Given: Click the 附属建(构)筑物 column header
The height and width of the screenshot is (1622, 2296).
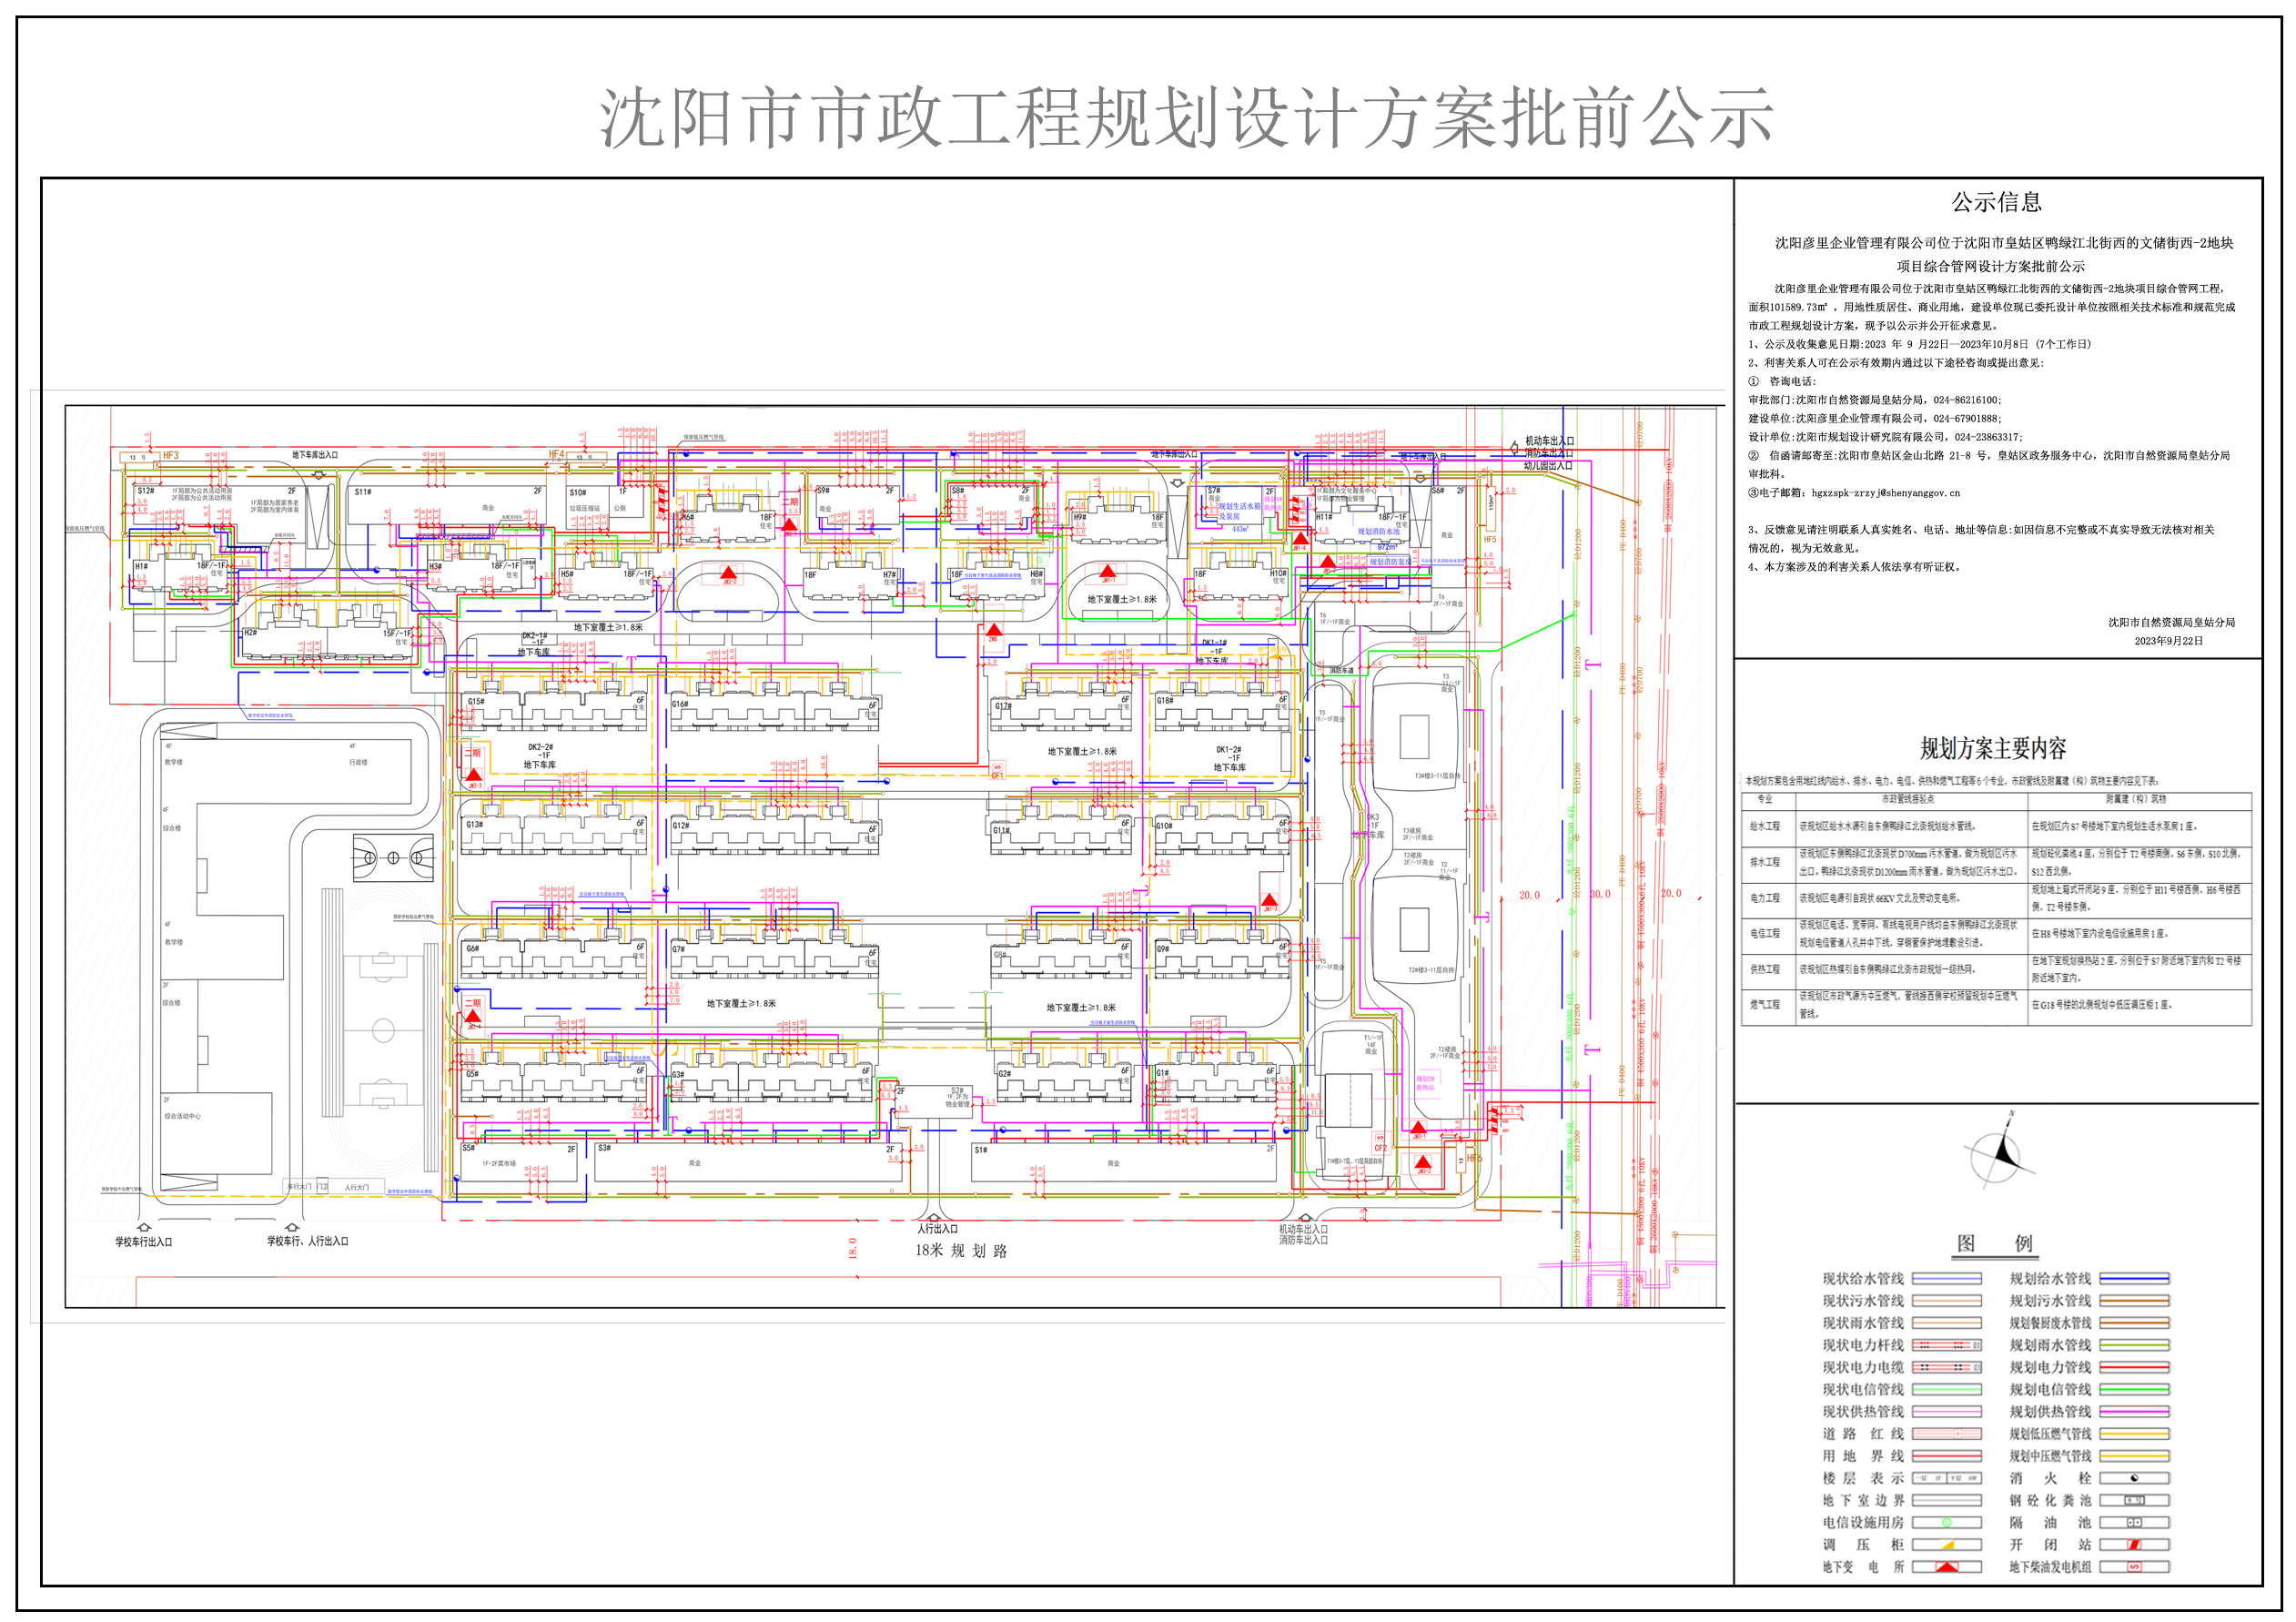Looking at the screenshot, I should pyautogui.click(x=2136, y=799).
